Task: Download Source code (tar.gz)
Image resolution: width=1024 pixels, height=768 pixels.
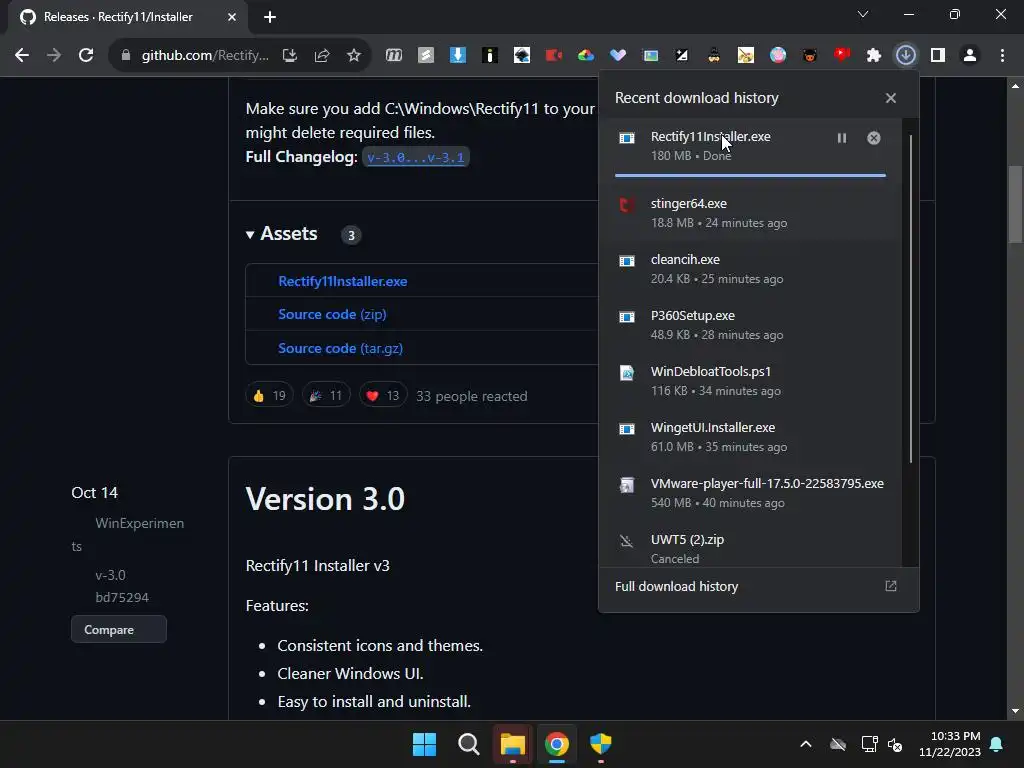Action: [340, 348]
